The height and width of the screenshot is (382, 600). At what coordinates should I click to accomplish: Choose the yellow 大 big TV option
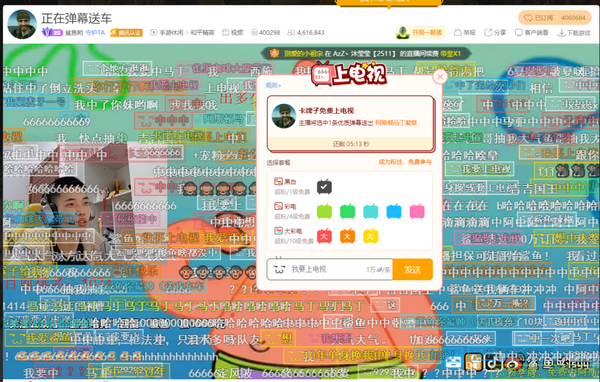click(370, 236)
